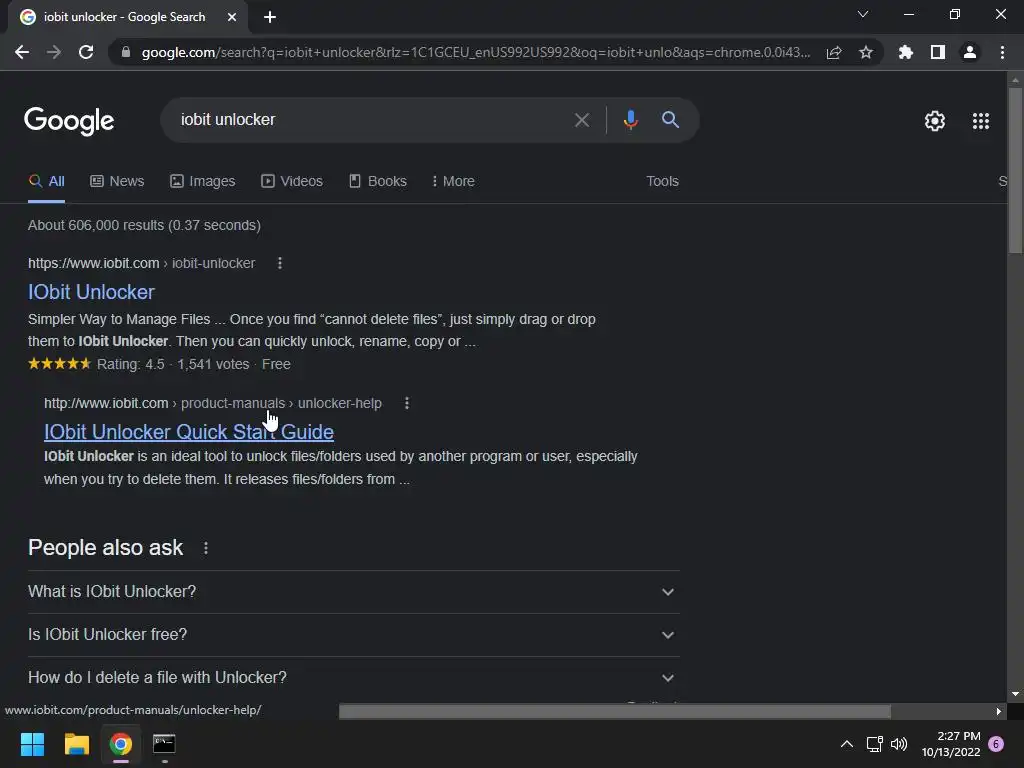The image size is (1024, 768).
Task: Start voice search with microphone
Action: pyautogui.click(x=630, y=120)
